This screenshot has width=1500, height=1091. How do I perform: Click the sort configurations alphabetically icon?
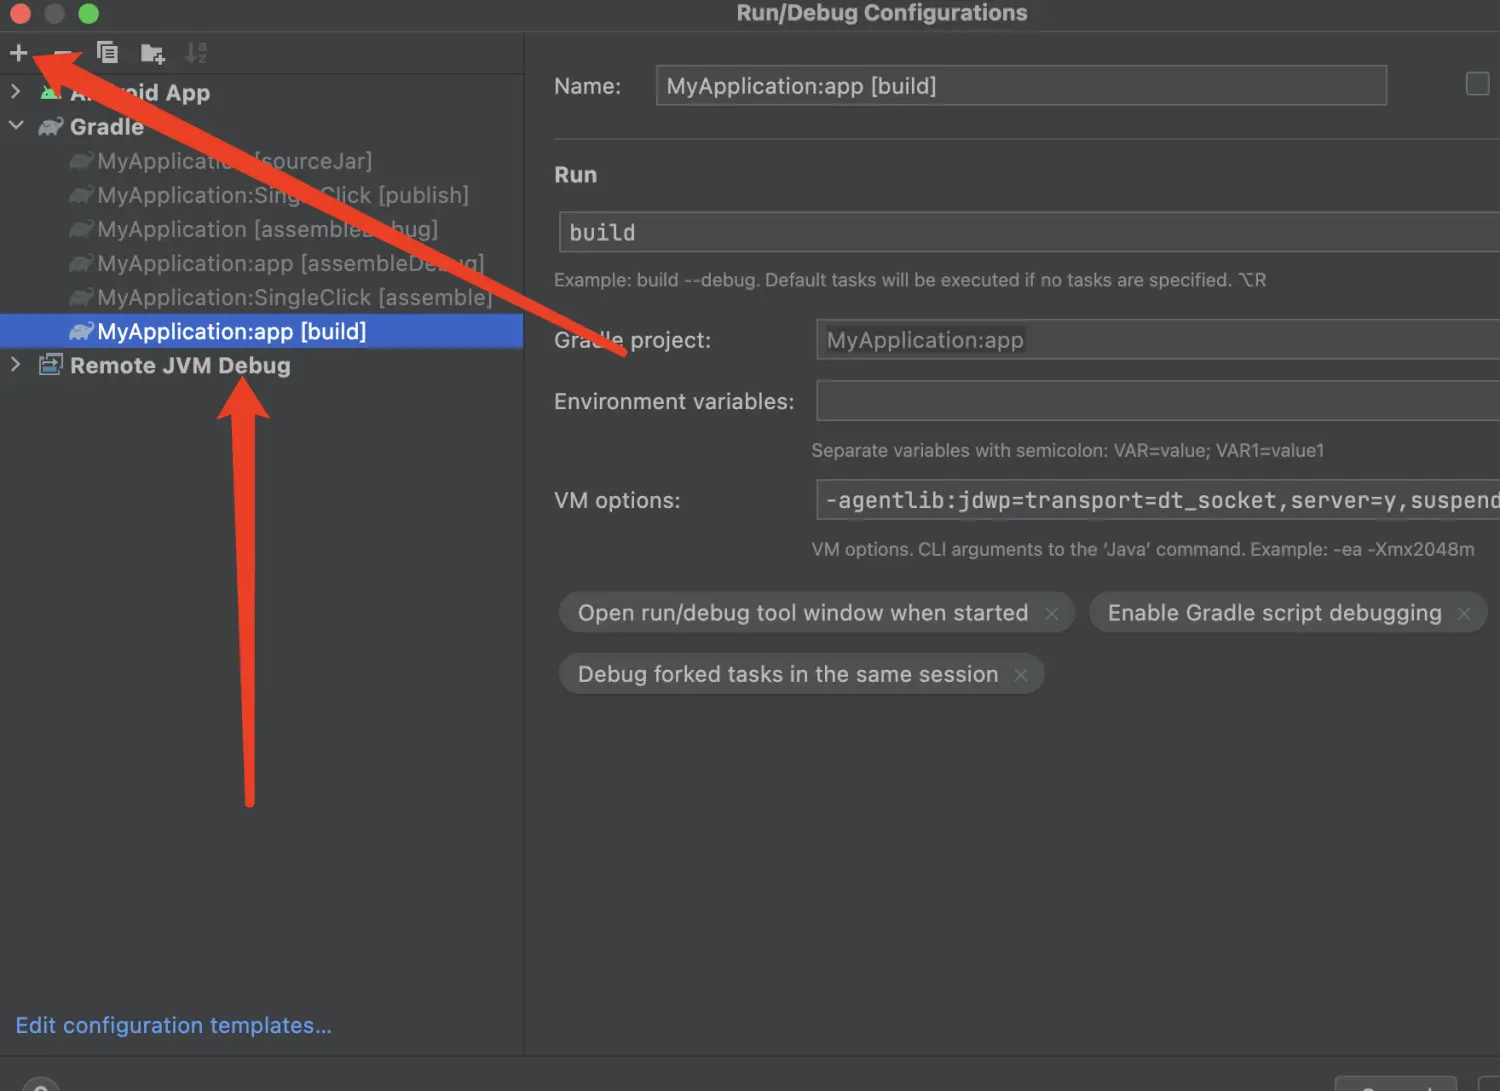point(196,53)
